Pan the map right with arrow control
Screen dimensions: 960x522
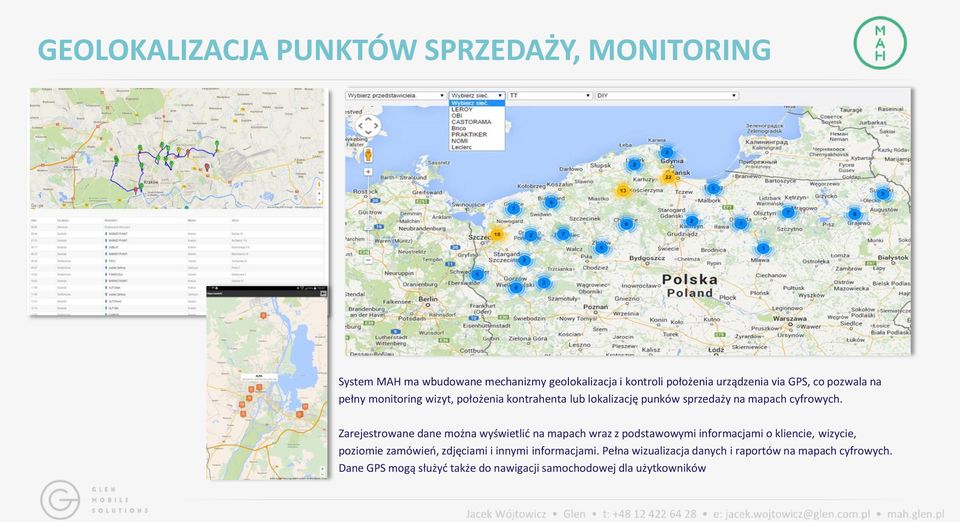click(x=377, y=127)
